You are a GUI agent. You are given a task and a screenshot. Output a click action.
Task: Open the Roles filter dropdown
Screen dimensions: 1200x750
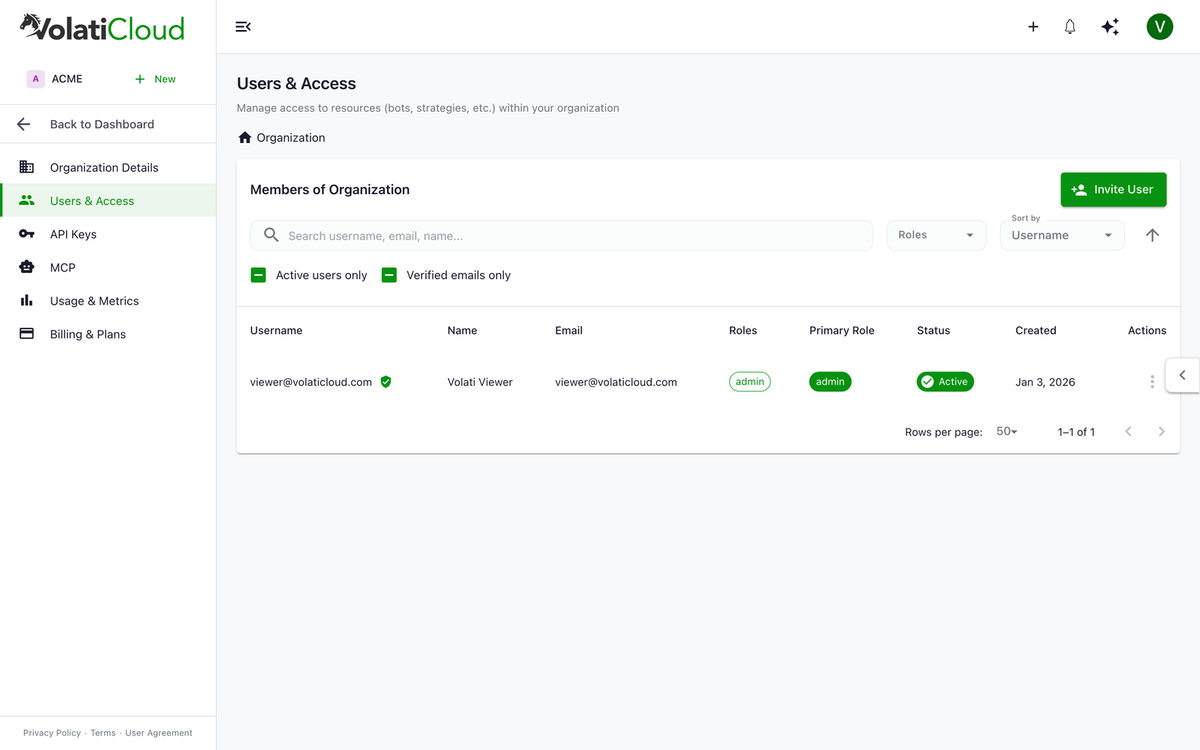click(x=936, y=235)
